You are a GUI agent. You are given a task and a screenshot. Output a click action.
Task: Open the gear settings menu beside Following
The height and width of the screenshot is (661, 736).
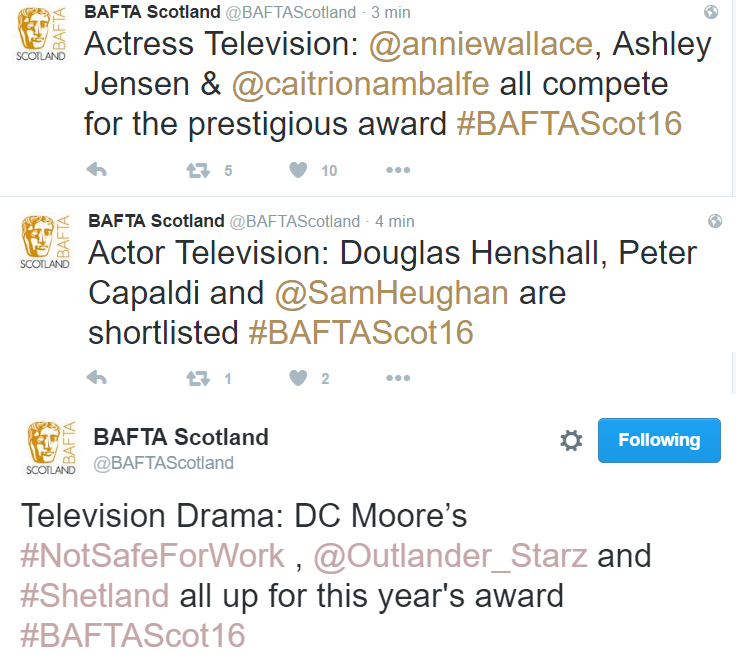click(x=571, y=440)
